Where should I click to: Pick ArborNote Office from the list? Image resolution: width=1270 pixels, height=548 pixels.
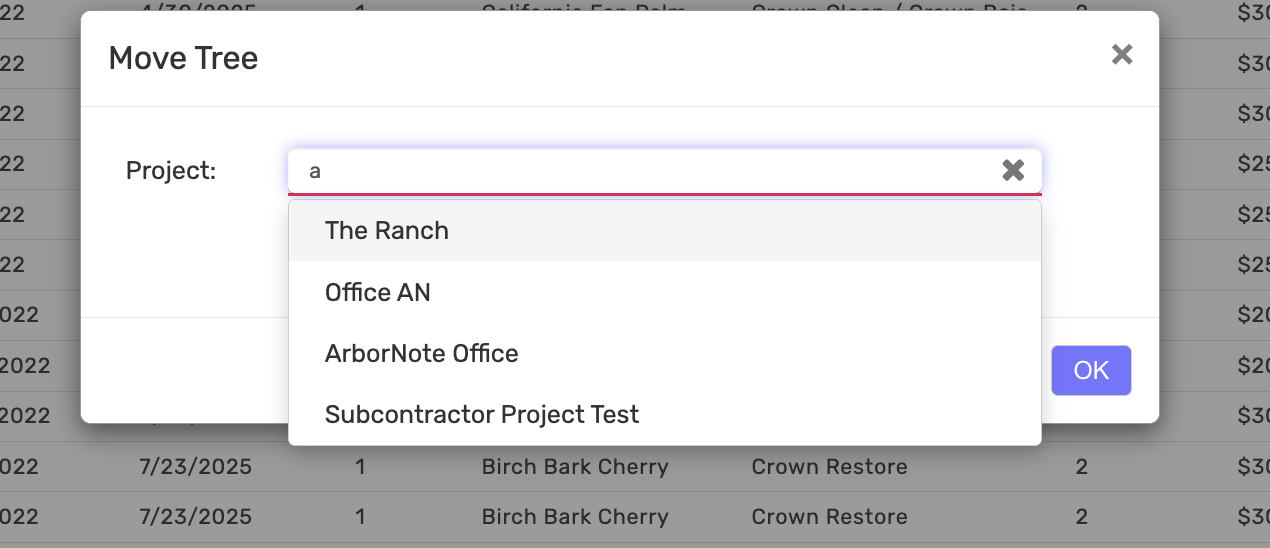[x=421, y=354]
